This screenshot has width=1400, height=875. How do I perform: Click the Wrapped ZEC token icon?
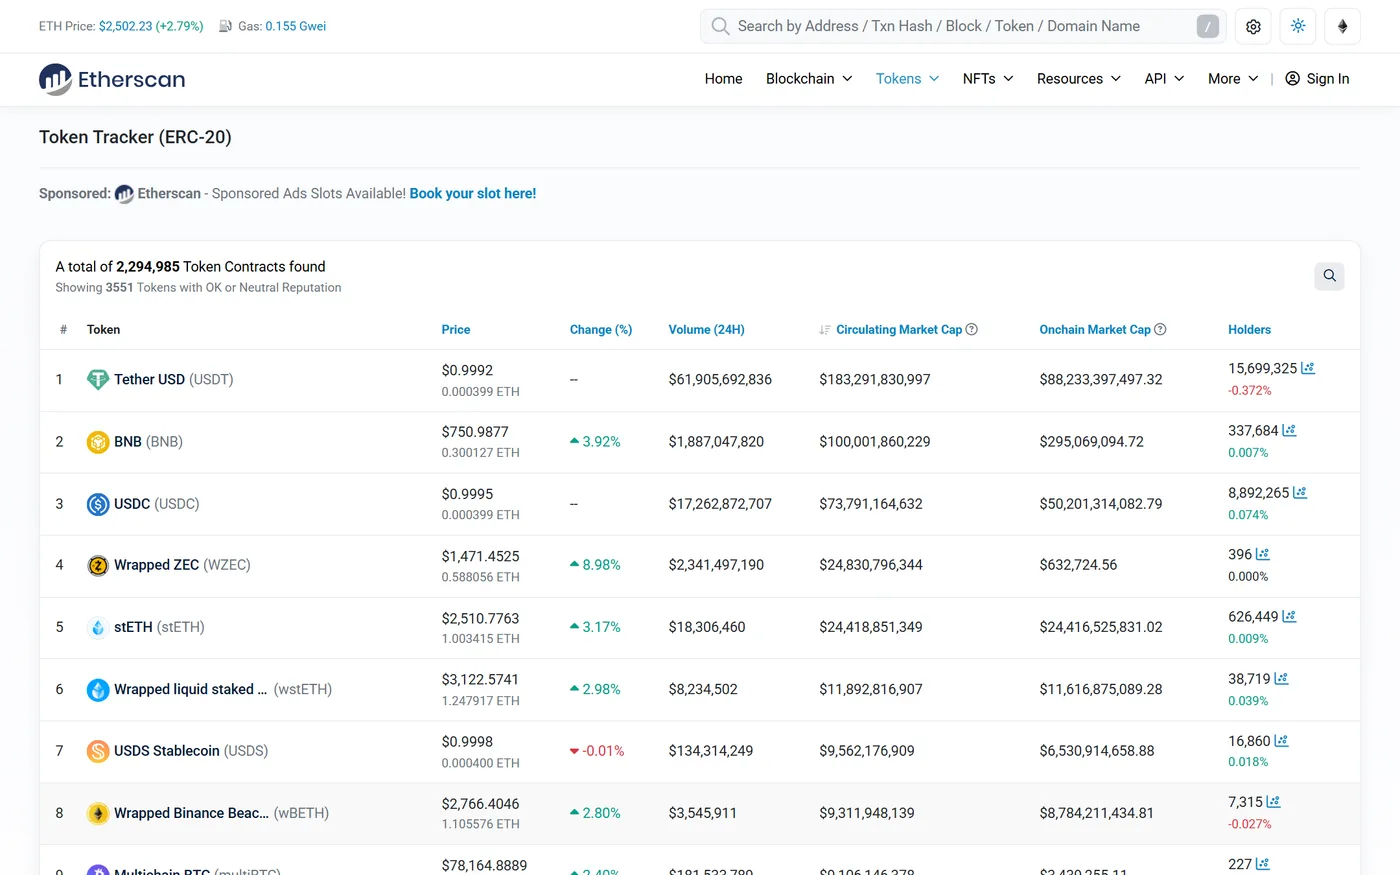(x=98, y=565)
